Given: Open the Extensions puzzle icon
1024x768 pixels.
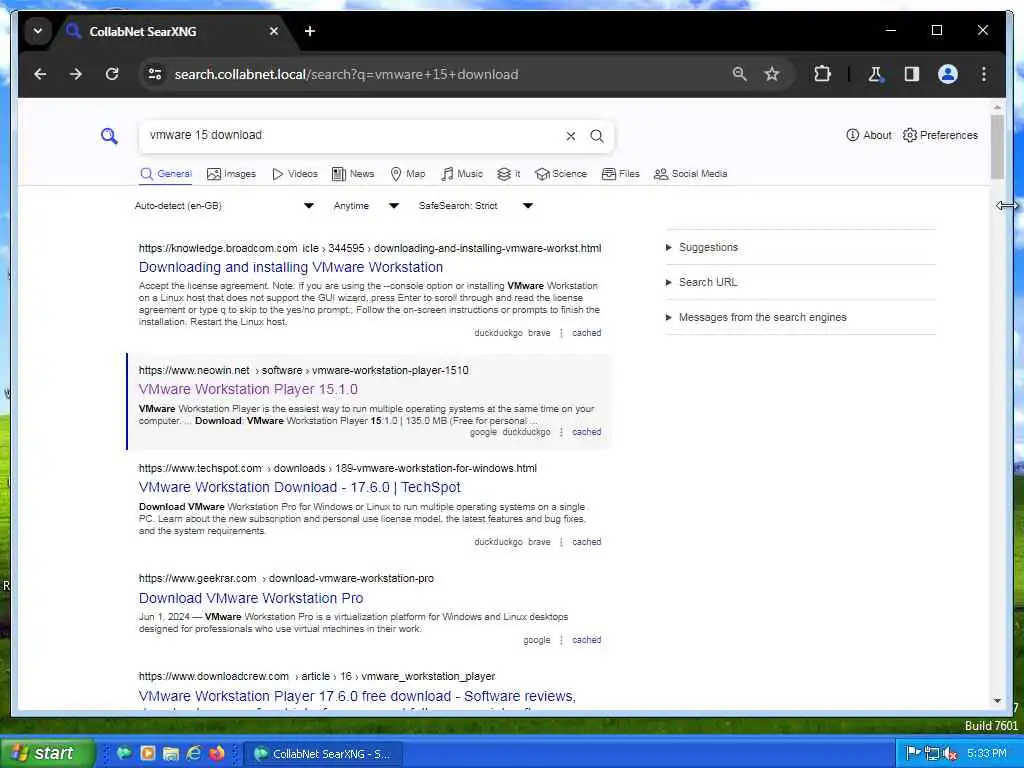Looking at the screenshot, I should tap(822, 74).
